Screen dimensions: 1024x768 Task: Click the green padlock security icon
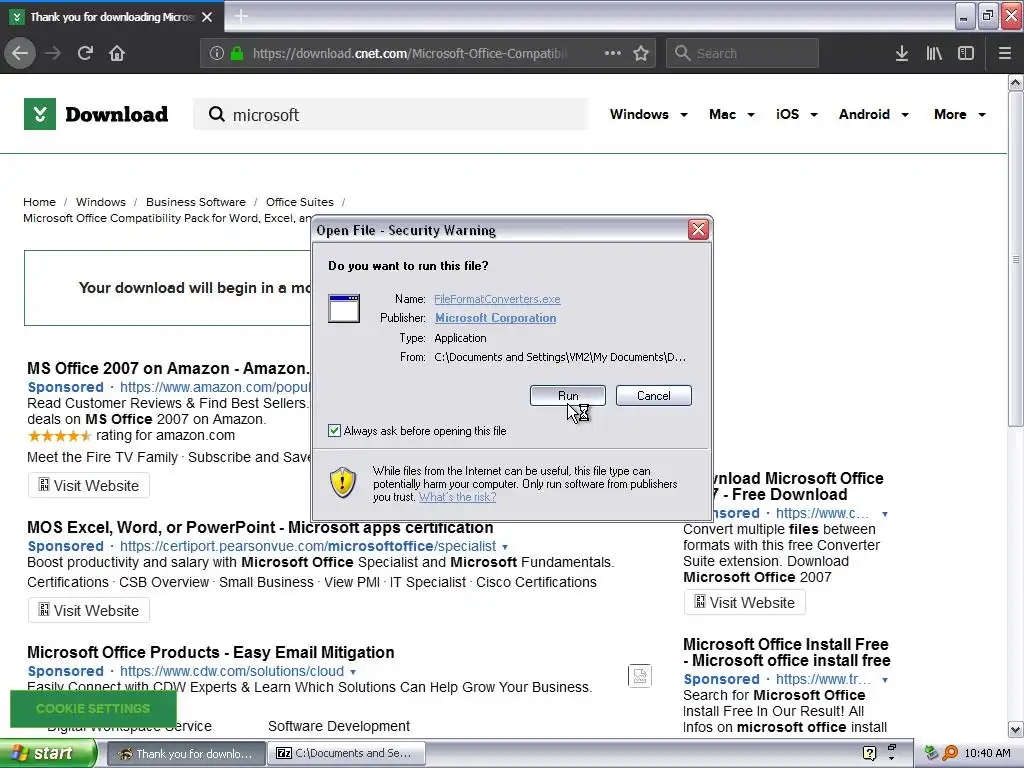coord(237,53)
